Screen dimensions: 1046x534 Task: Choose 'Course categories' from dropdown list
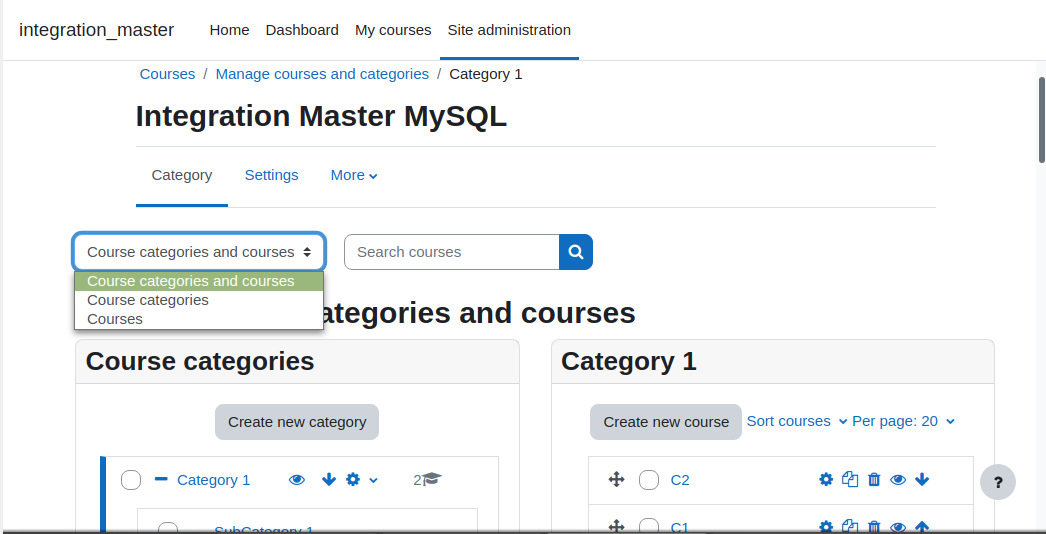(199, 300)
